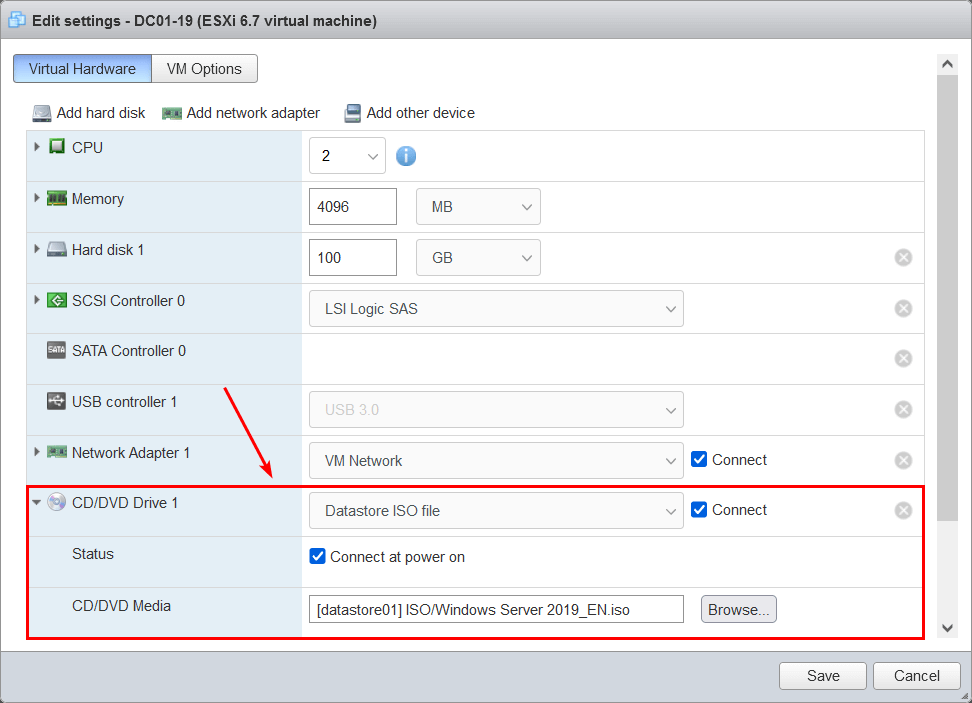Click the CPU info icon
972x703 pixels.
tap(406, 156)
